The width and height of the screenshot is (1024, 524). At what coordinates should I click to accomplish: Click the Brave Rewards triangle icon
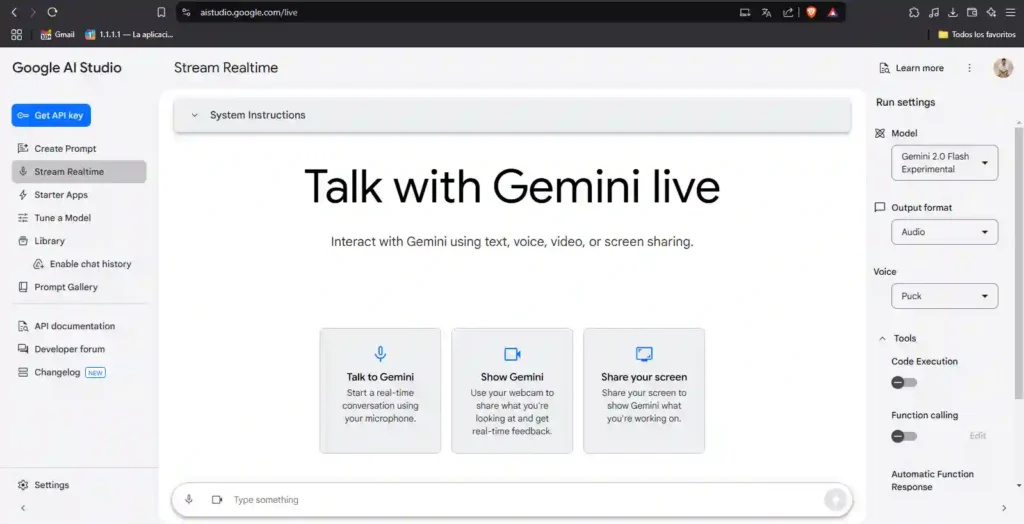pyautogui.click(x=833, y=12)
